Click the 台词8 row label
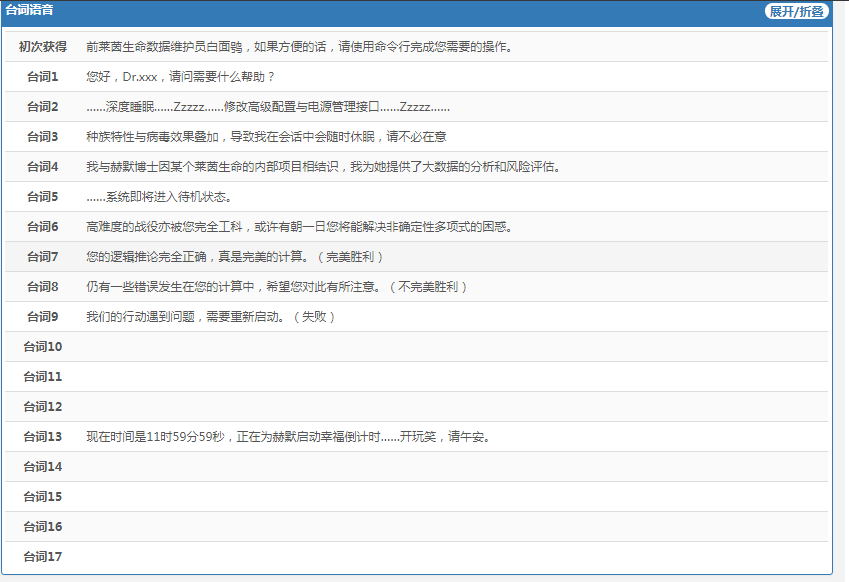Viewport: 849px width, 582px height. pyautogui.click(x=43, y=287)
